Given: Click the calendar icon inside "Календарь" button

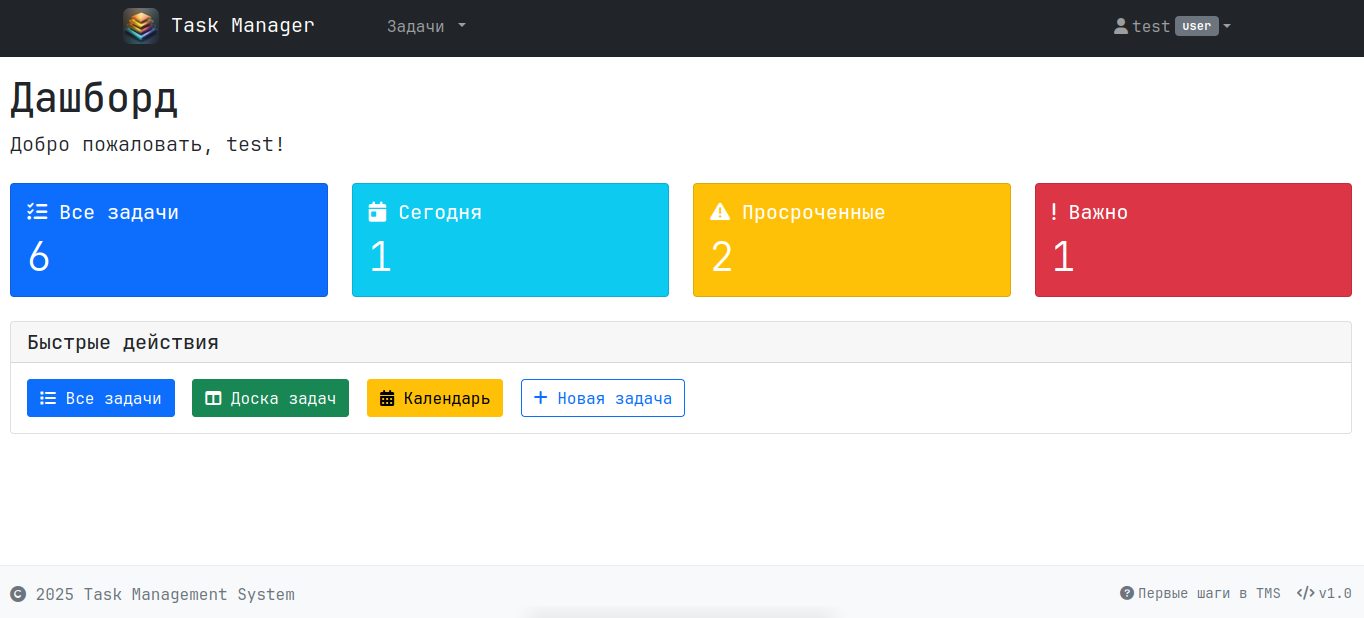Looking at the screenshot, I should (388, 398).
